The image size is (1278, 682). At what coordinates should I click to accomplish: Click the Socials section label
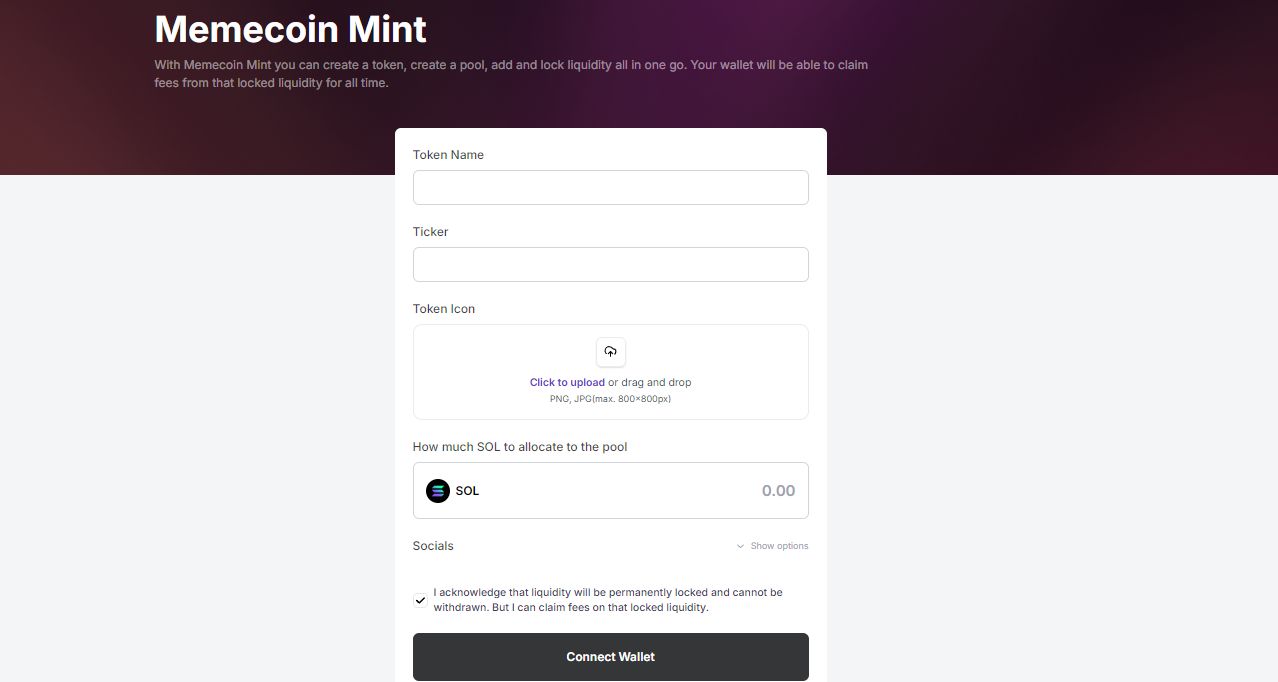[433, 546]
